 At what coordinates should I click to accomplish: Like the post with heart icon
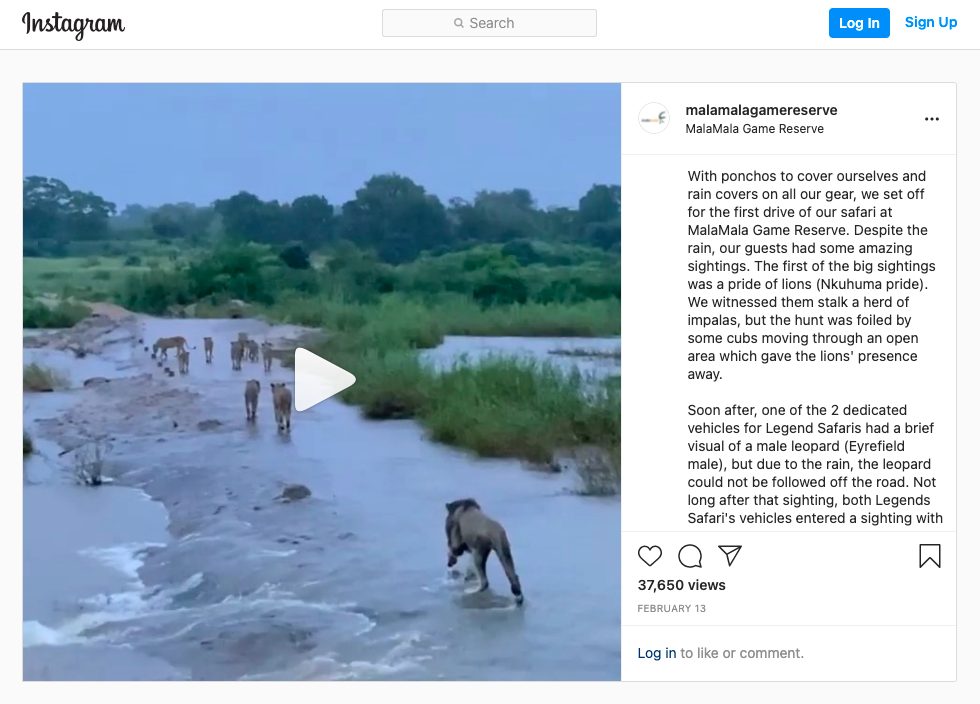point(649,556)
